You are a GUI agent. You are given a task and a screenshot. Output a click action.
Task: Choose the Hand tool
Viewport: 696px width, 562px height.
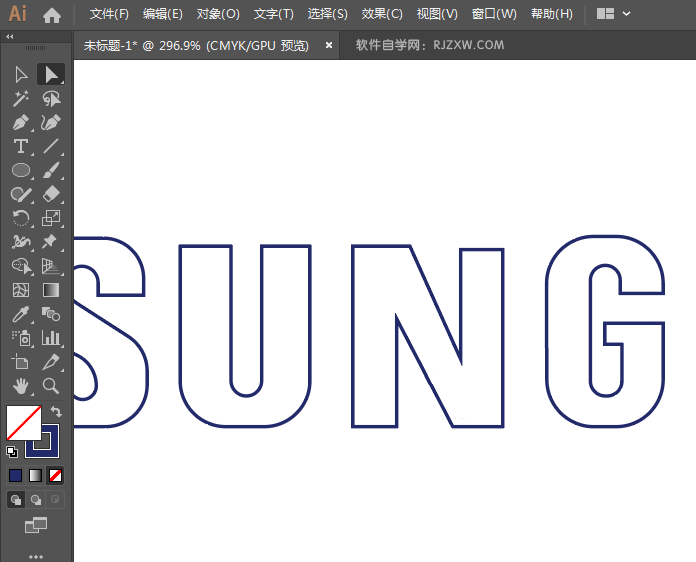(21, 386)
